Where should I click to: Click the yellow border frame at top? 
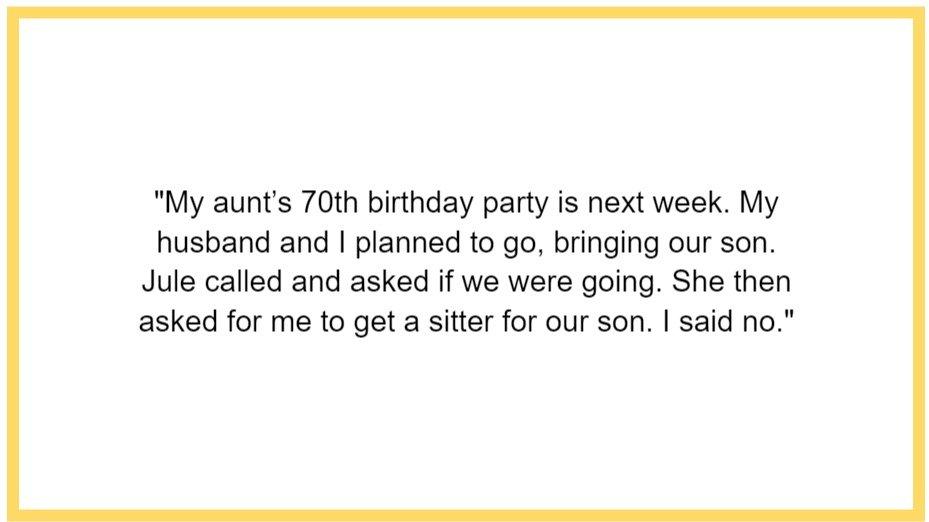tap(464, 12)
